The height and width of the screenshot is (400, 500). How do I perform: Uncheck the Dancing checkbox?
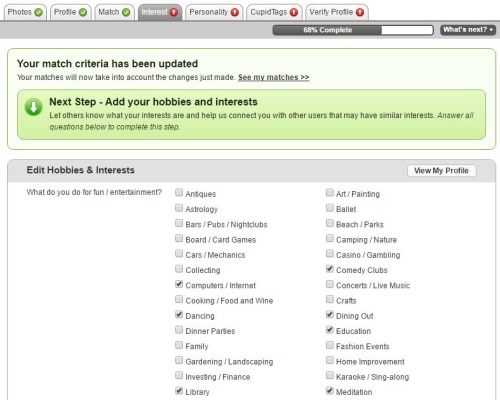[179, 314]
